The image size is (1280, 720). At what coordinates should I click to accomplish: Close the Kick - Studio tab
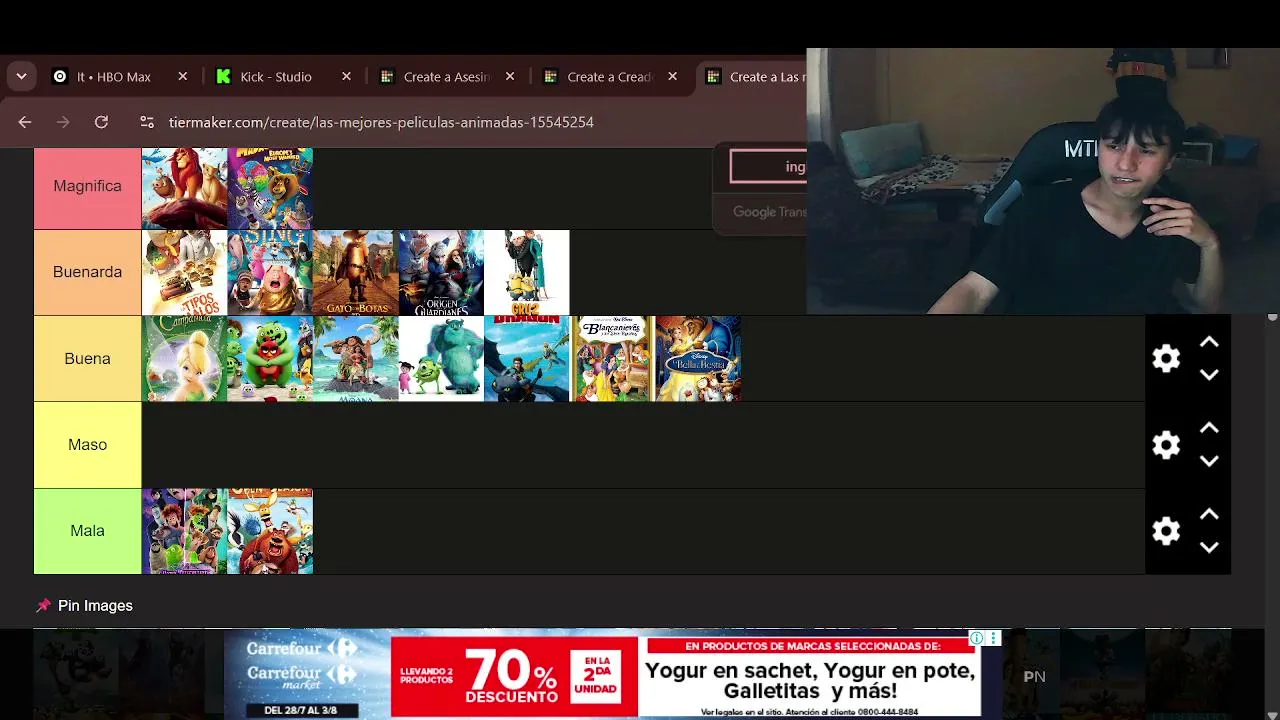coord(347,76)
